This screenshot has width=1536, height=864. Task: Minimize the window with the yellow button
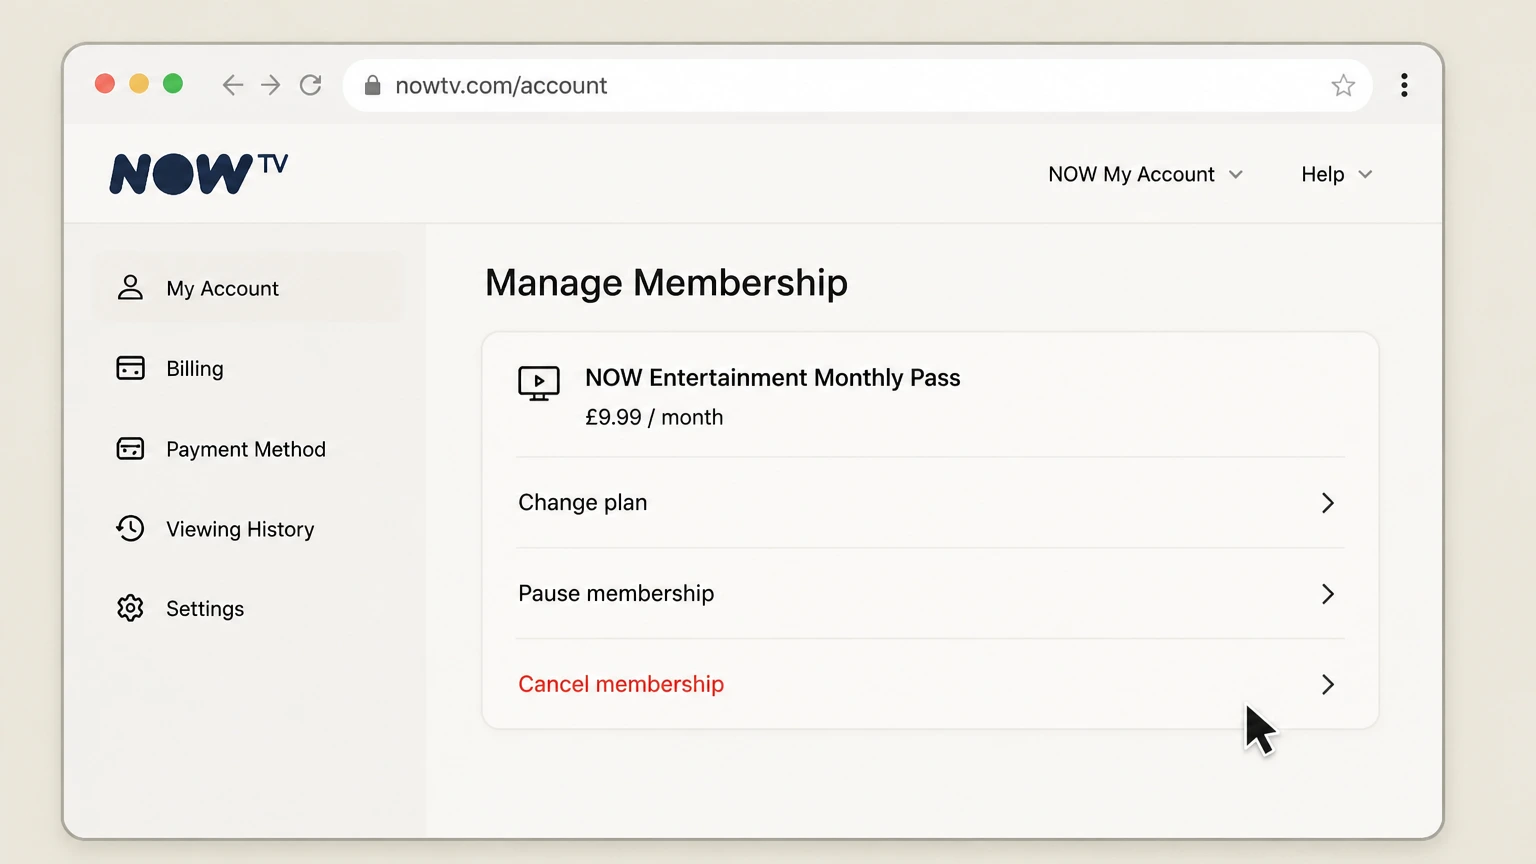(139, 84)
